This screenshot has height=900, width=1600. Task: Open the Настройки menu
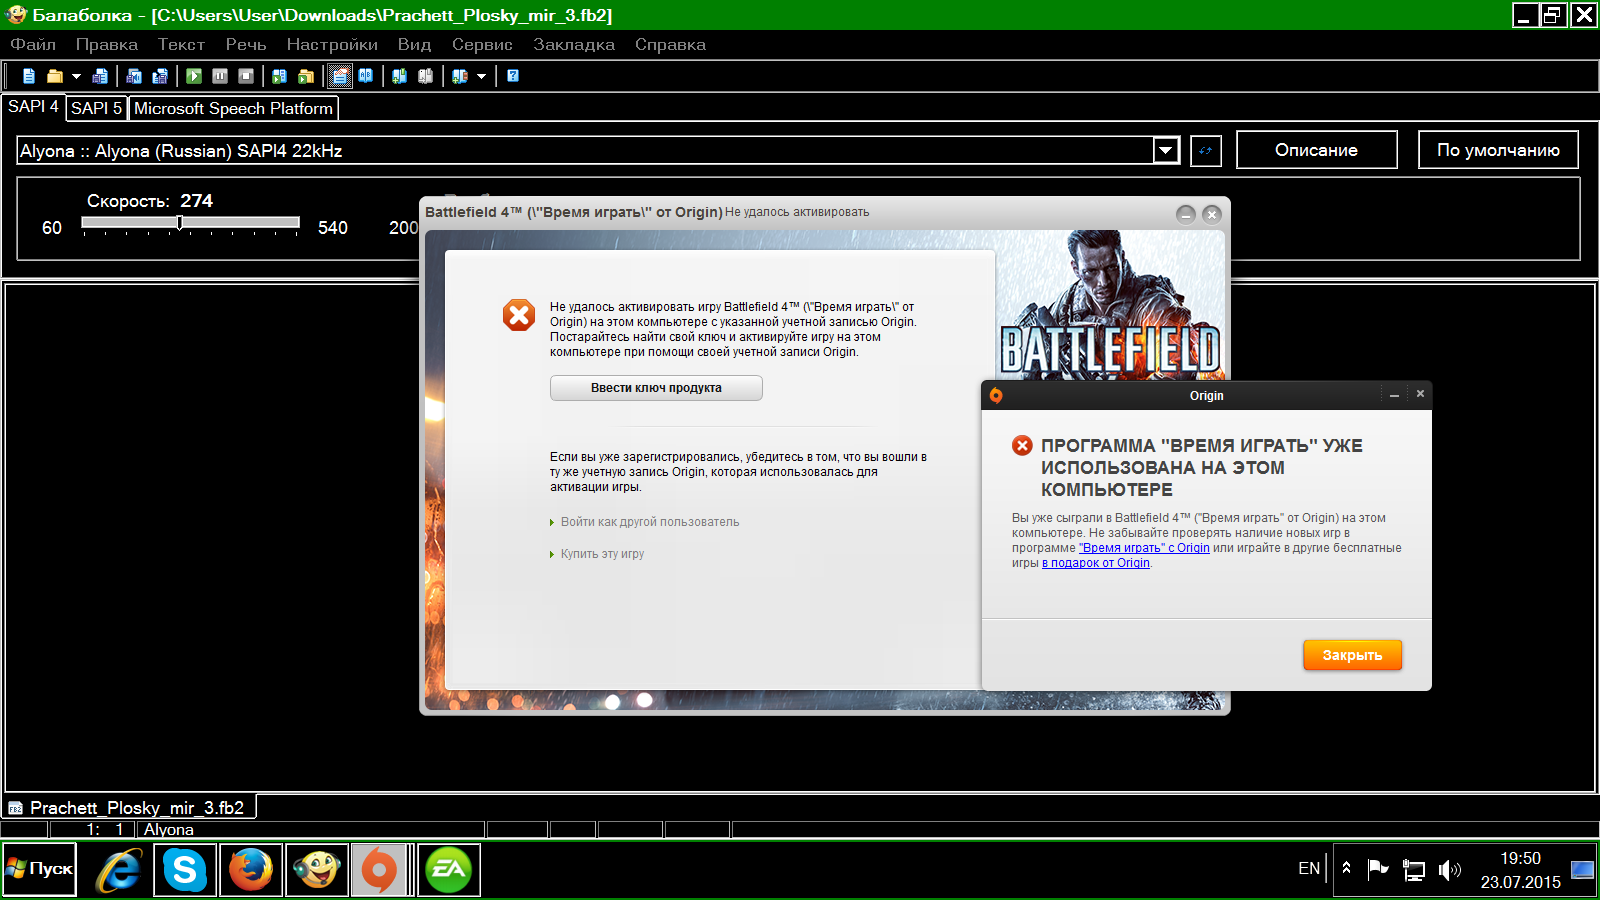coord(332,45)
